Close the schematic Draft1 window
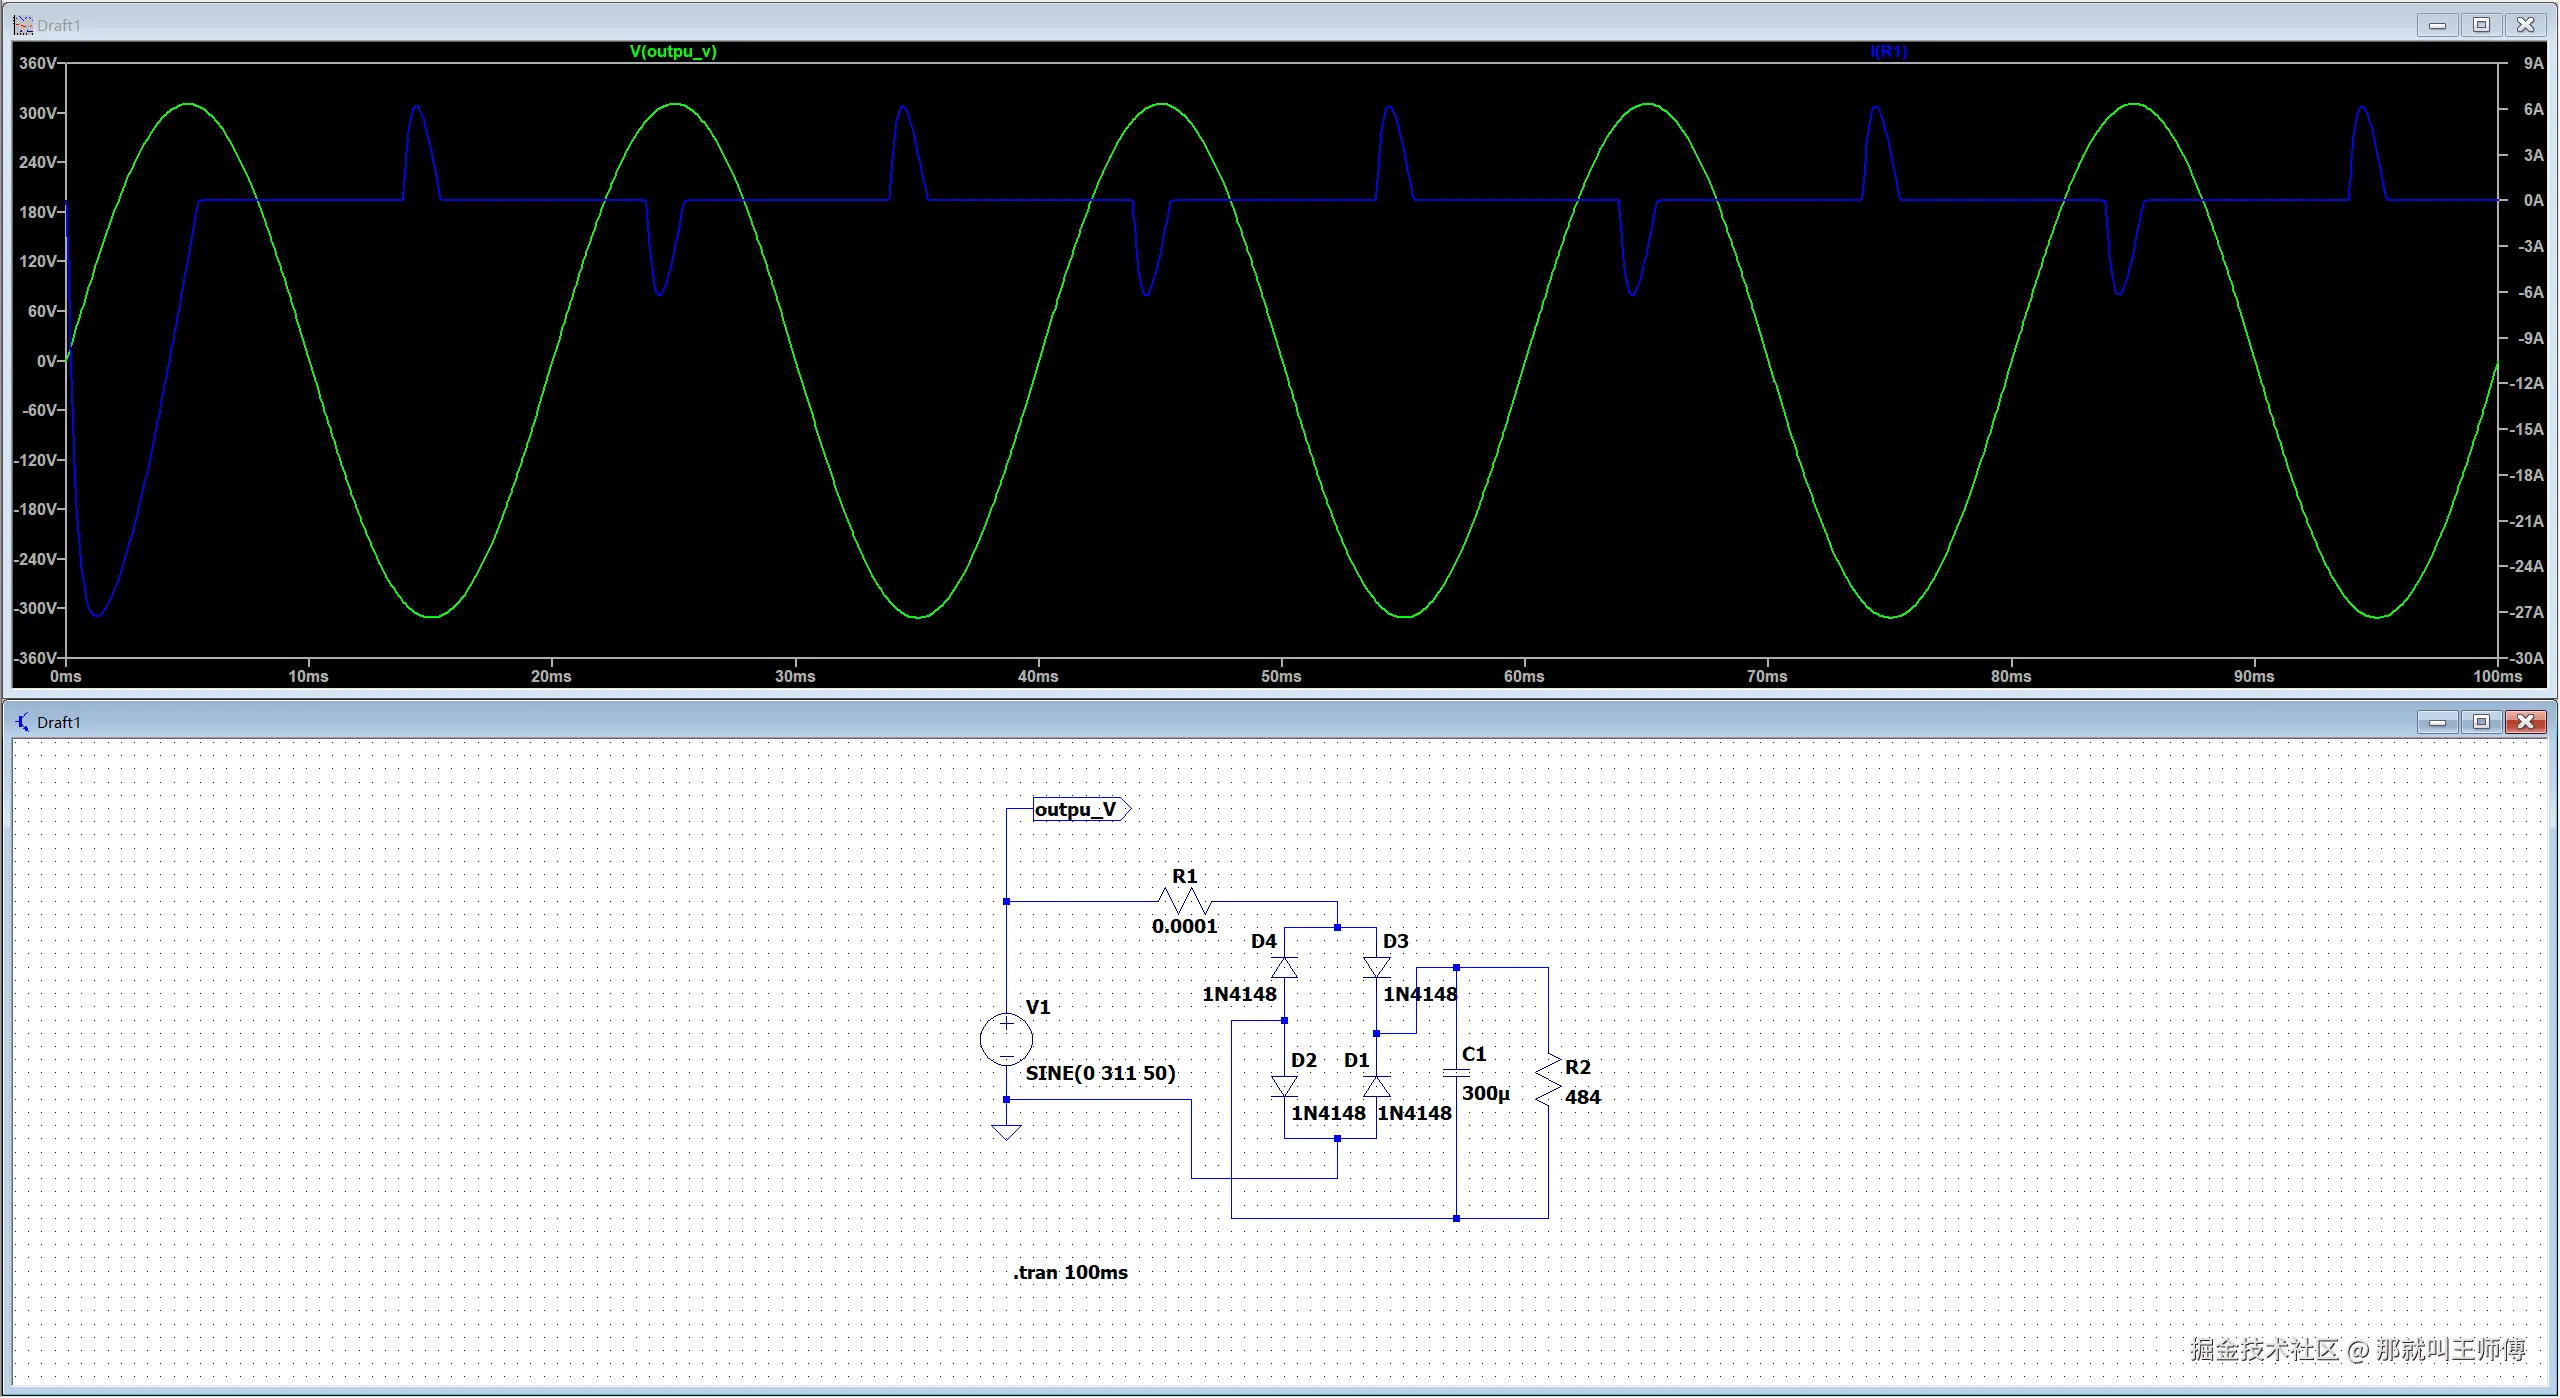The width and height of the screenshot is (2560, 1398). click(x=2525, y=722)
